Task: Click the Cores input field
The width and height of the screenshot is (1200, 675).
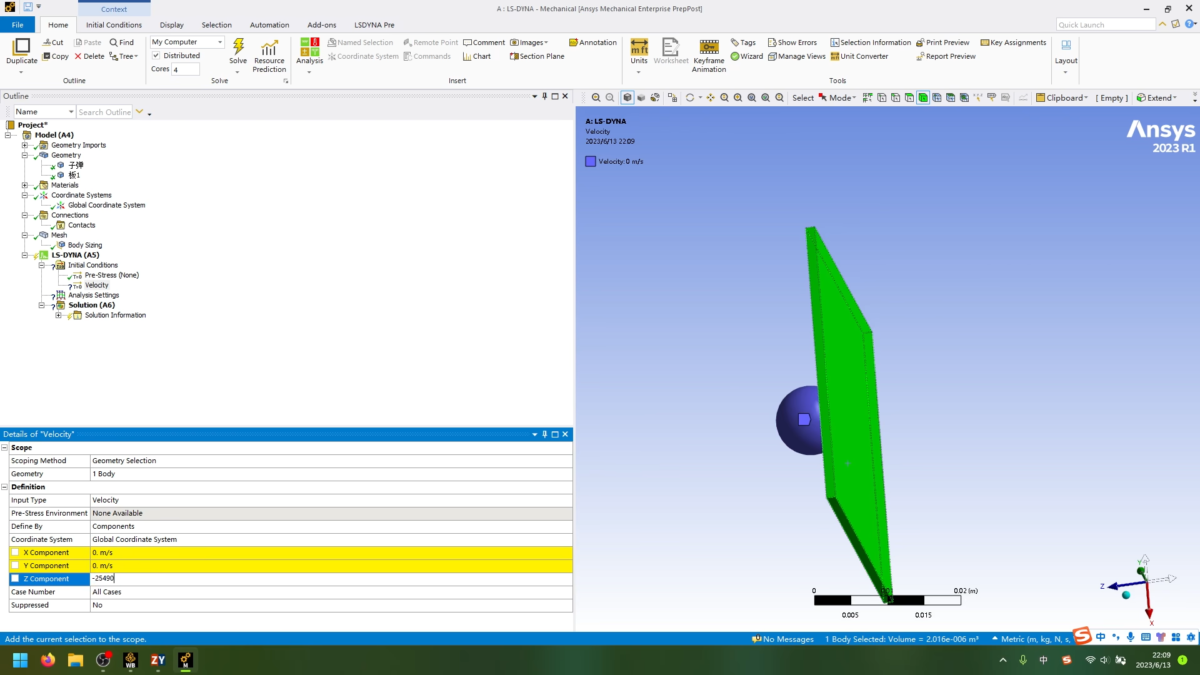Action: point(186,70)
